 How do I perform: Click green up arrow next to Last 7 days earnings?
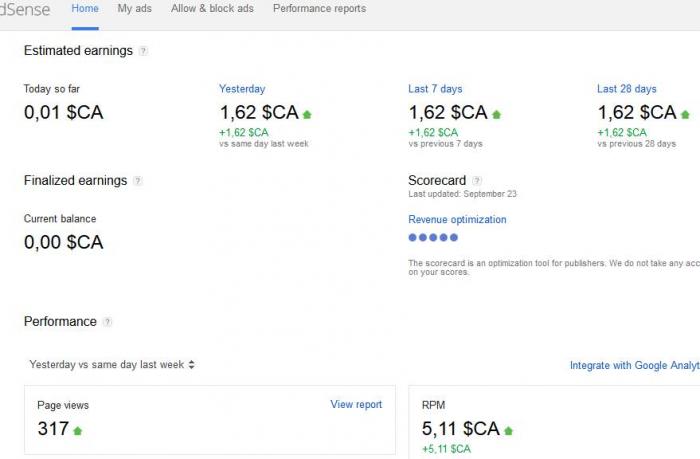496,115
